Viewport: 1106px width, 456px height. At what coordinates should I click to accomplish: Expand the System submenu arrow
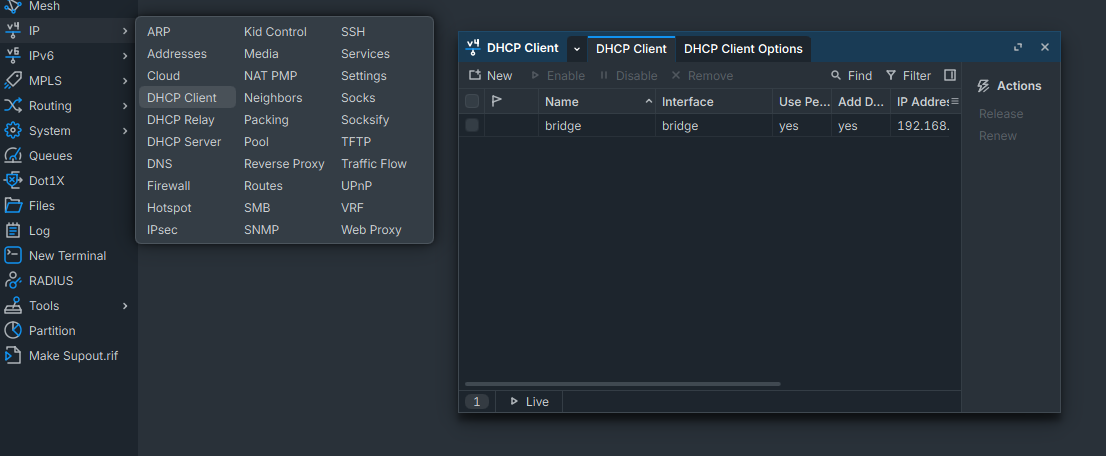125,131
